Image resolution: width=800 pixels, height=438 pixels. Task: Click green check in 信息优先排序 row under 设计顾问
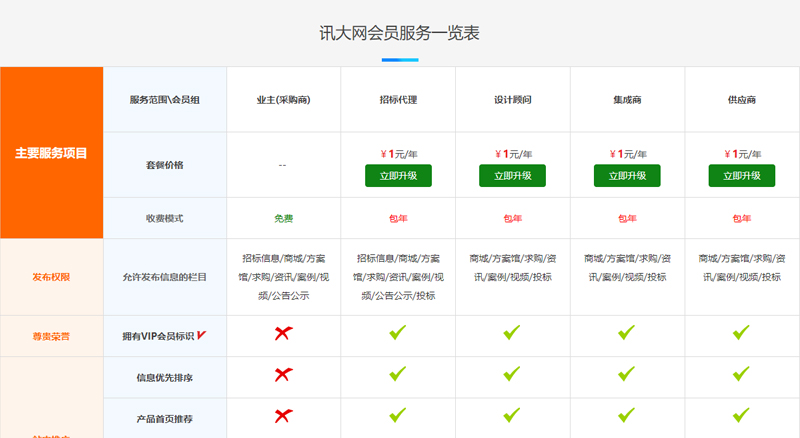(512, 374)
